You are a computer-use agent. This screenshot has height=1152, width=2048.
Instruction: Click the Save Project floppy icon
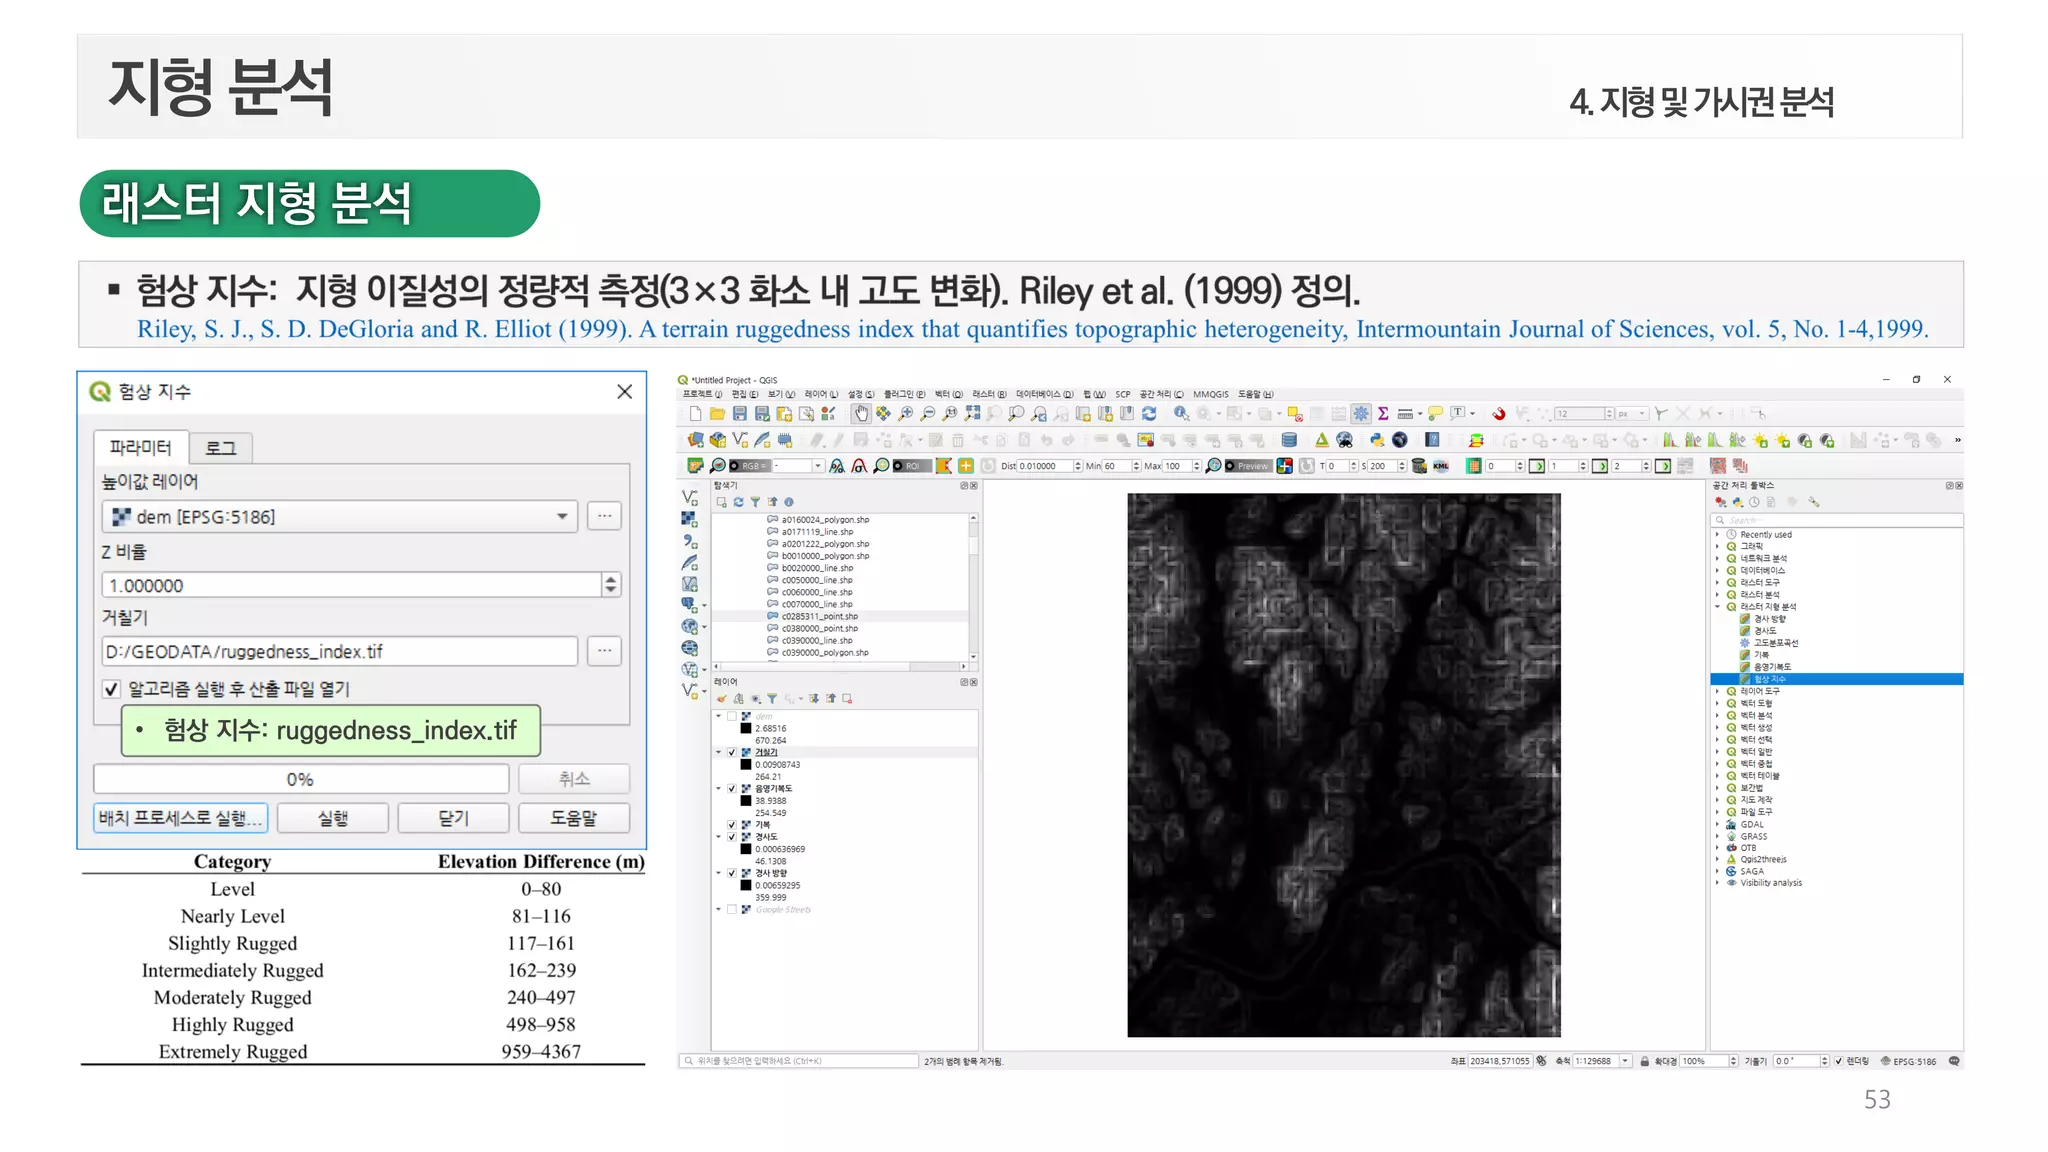(x=739, y=413)
